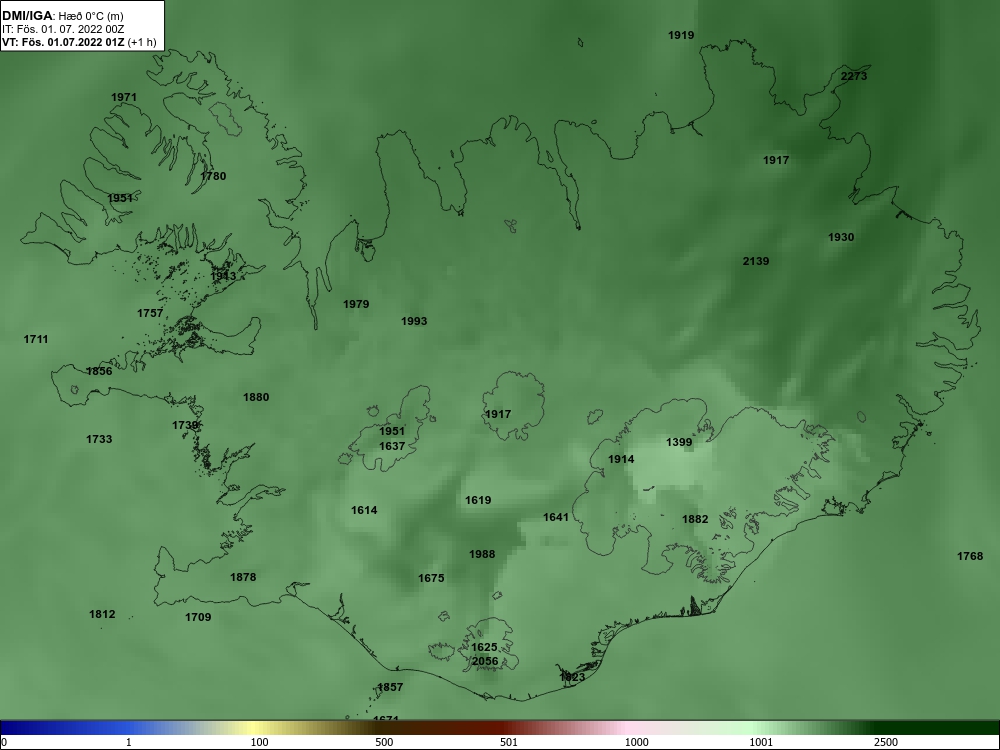Viewport: 1000px width, 750px height.
Task: Click the 1919 value off the north coast
Action: [681, 35]
